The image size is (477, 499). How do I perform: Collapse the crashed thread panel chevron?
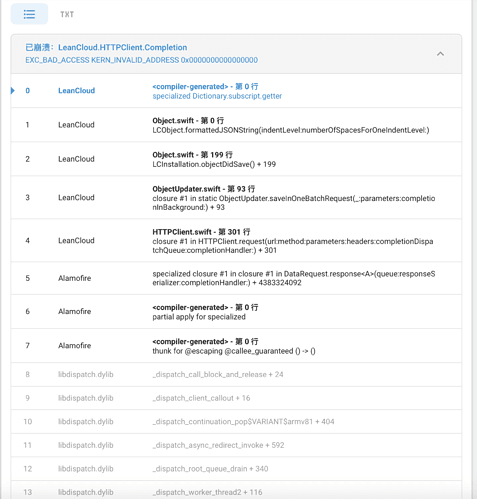click(440, 54)
